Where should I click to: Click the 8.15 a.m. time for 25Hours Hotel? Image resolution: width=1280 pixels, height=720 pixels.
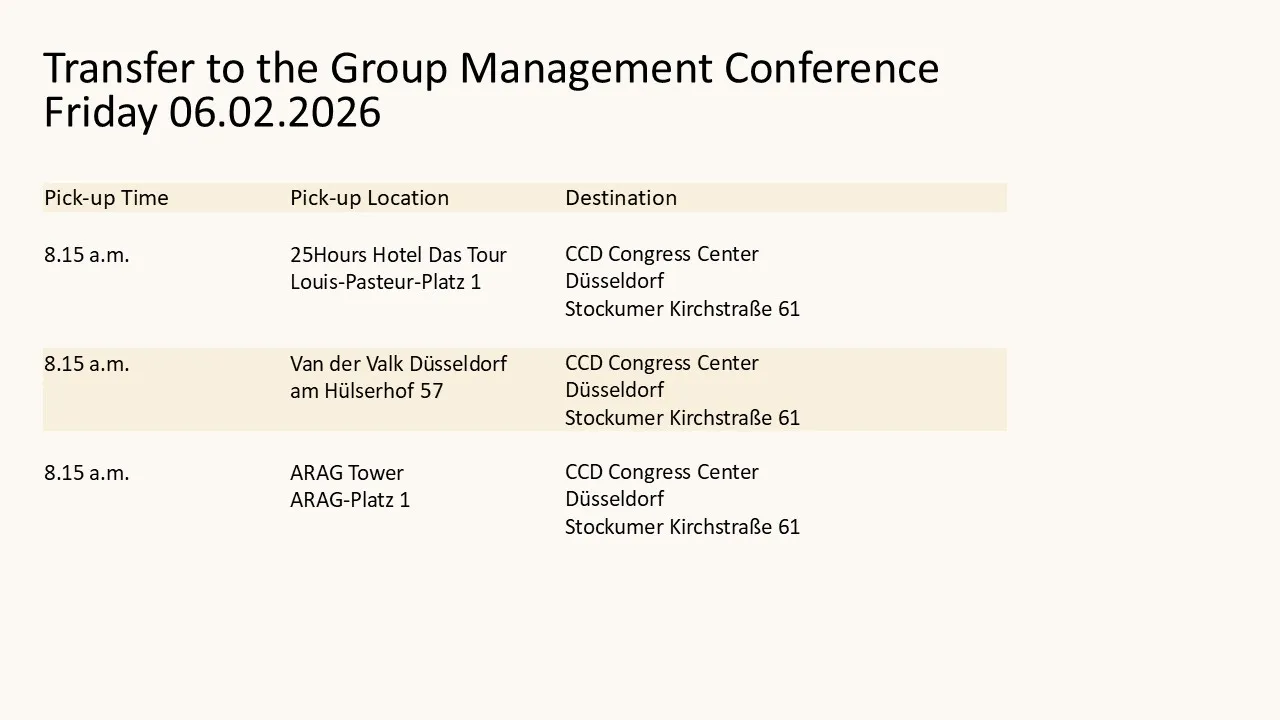87,255
